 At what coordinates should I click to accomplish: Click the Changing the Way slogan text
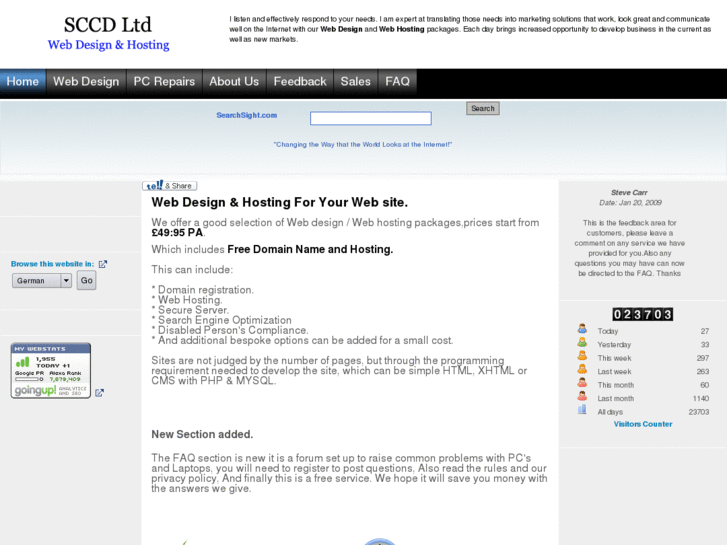pos(363,145)
